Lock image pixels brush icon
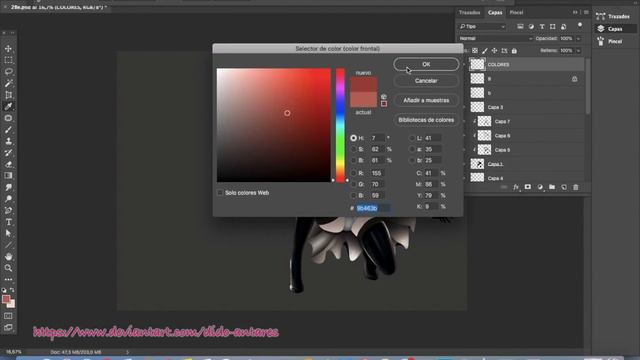Screen dimensions: 640x360 [x=484, y=51]
